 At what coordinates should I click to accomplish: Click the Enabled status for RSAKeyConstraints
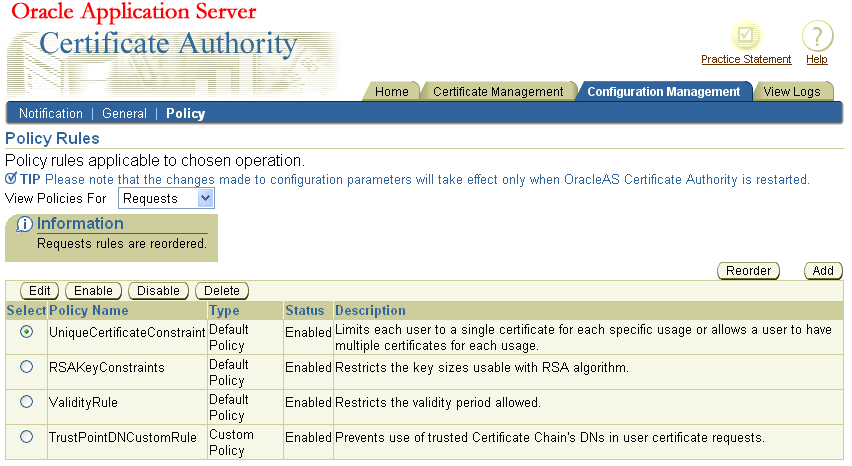coord(308,367)
